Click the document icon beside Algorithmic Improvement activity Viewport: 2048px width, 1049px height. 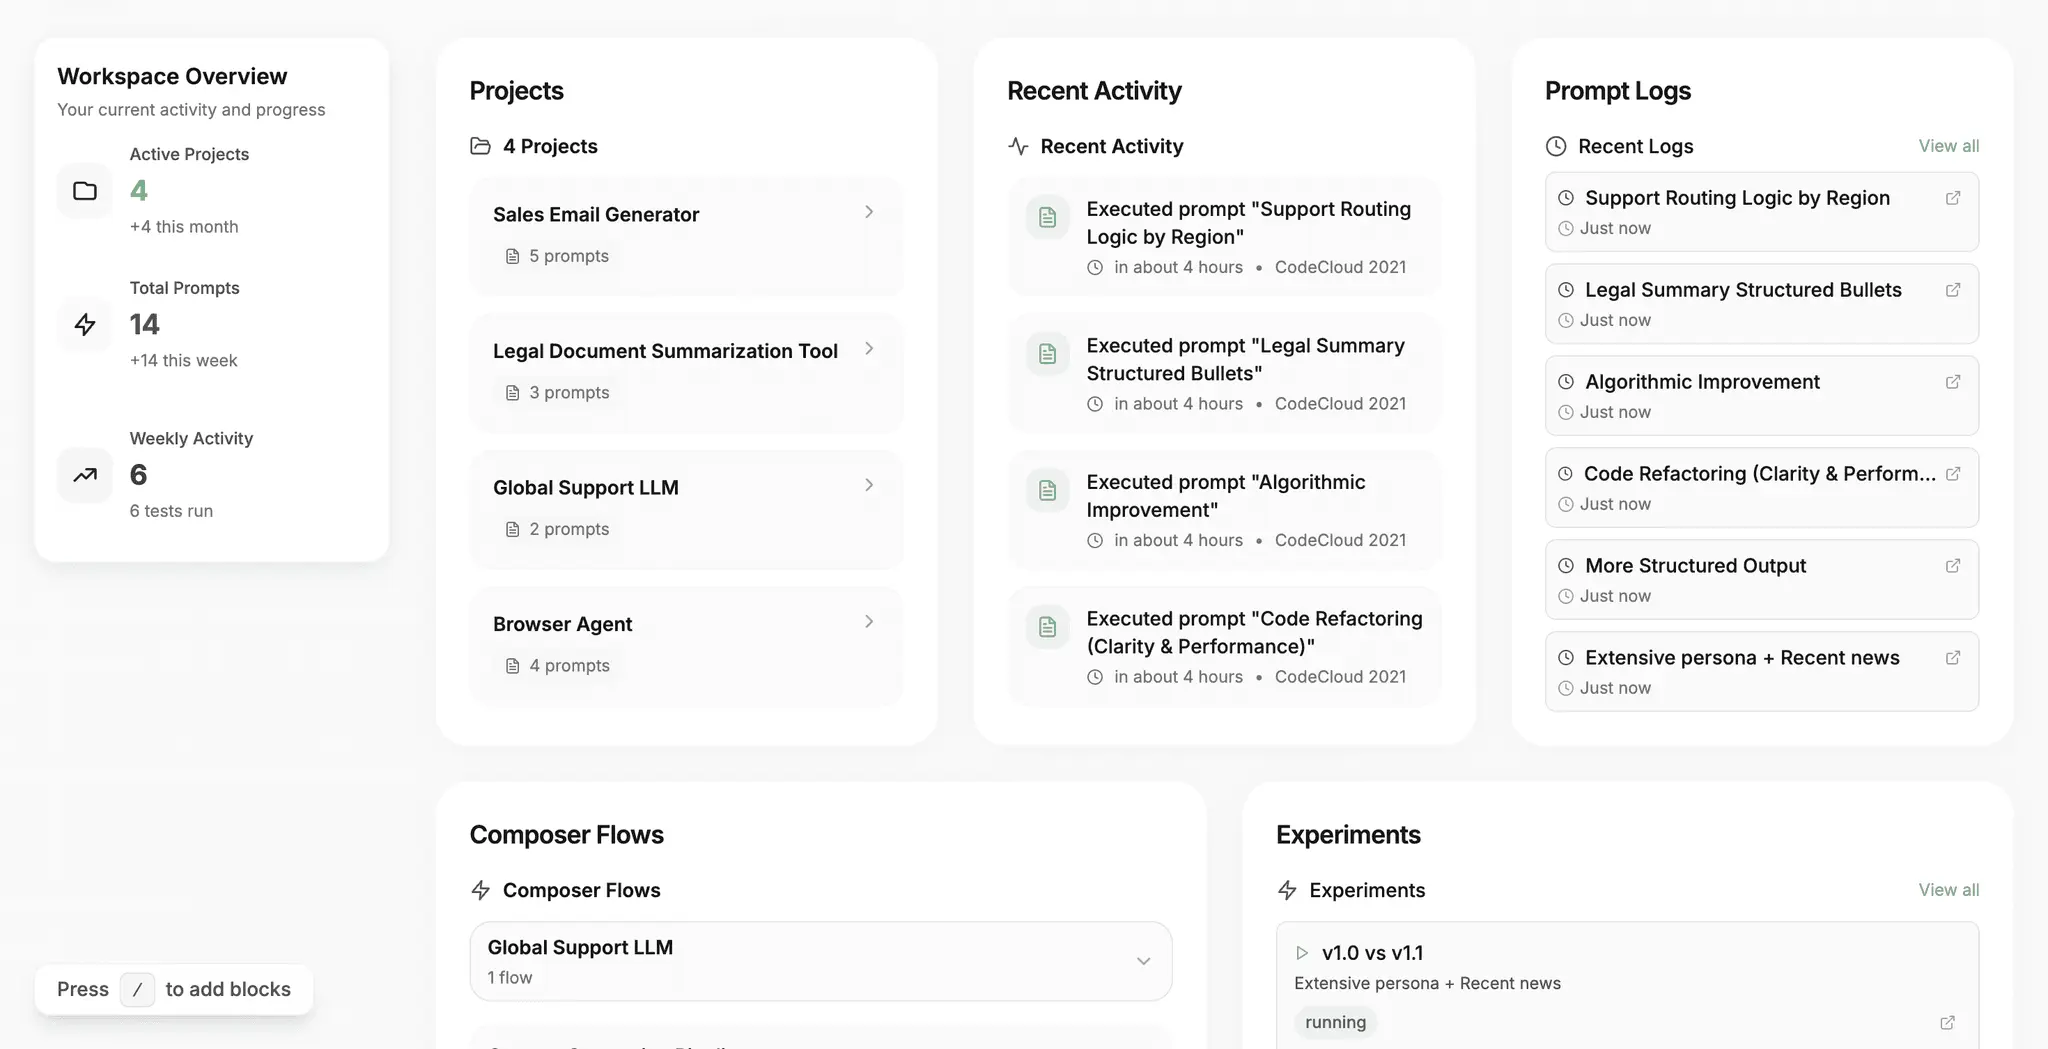[x=1047, y=490]
